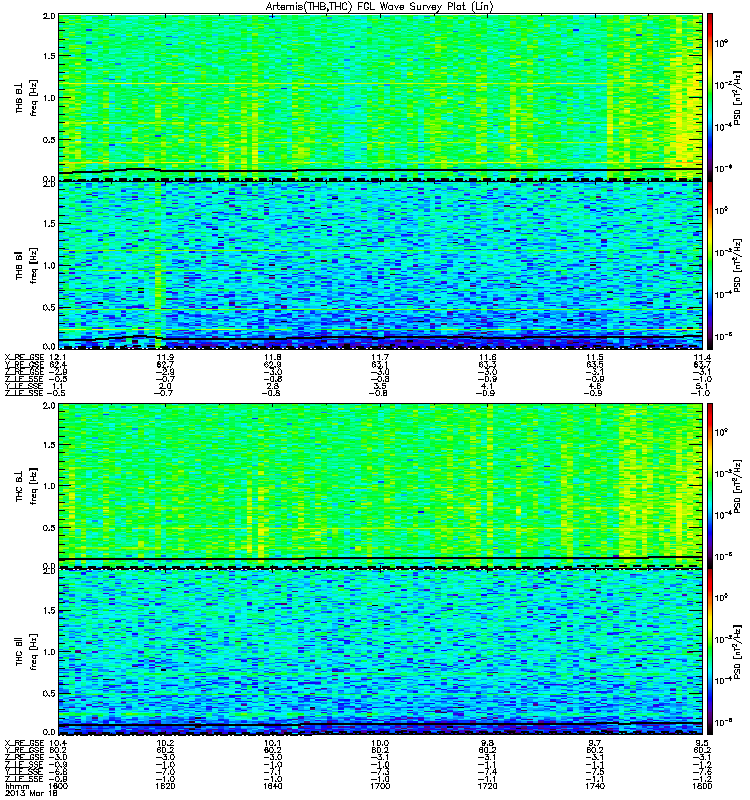The width and height of the screenshot is (750, 800).
Task: Click the THC X_RE_GSE value '10.2'
Action: pyautogui.click(x=166, y=743)
